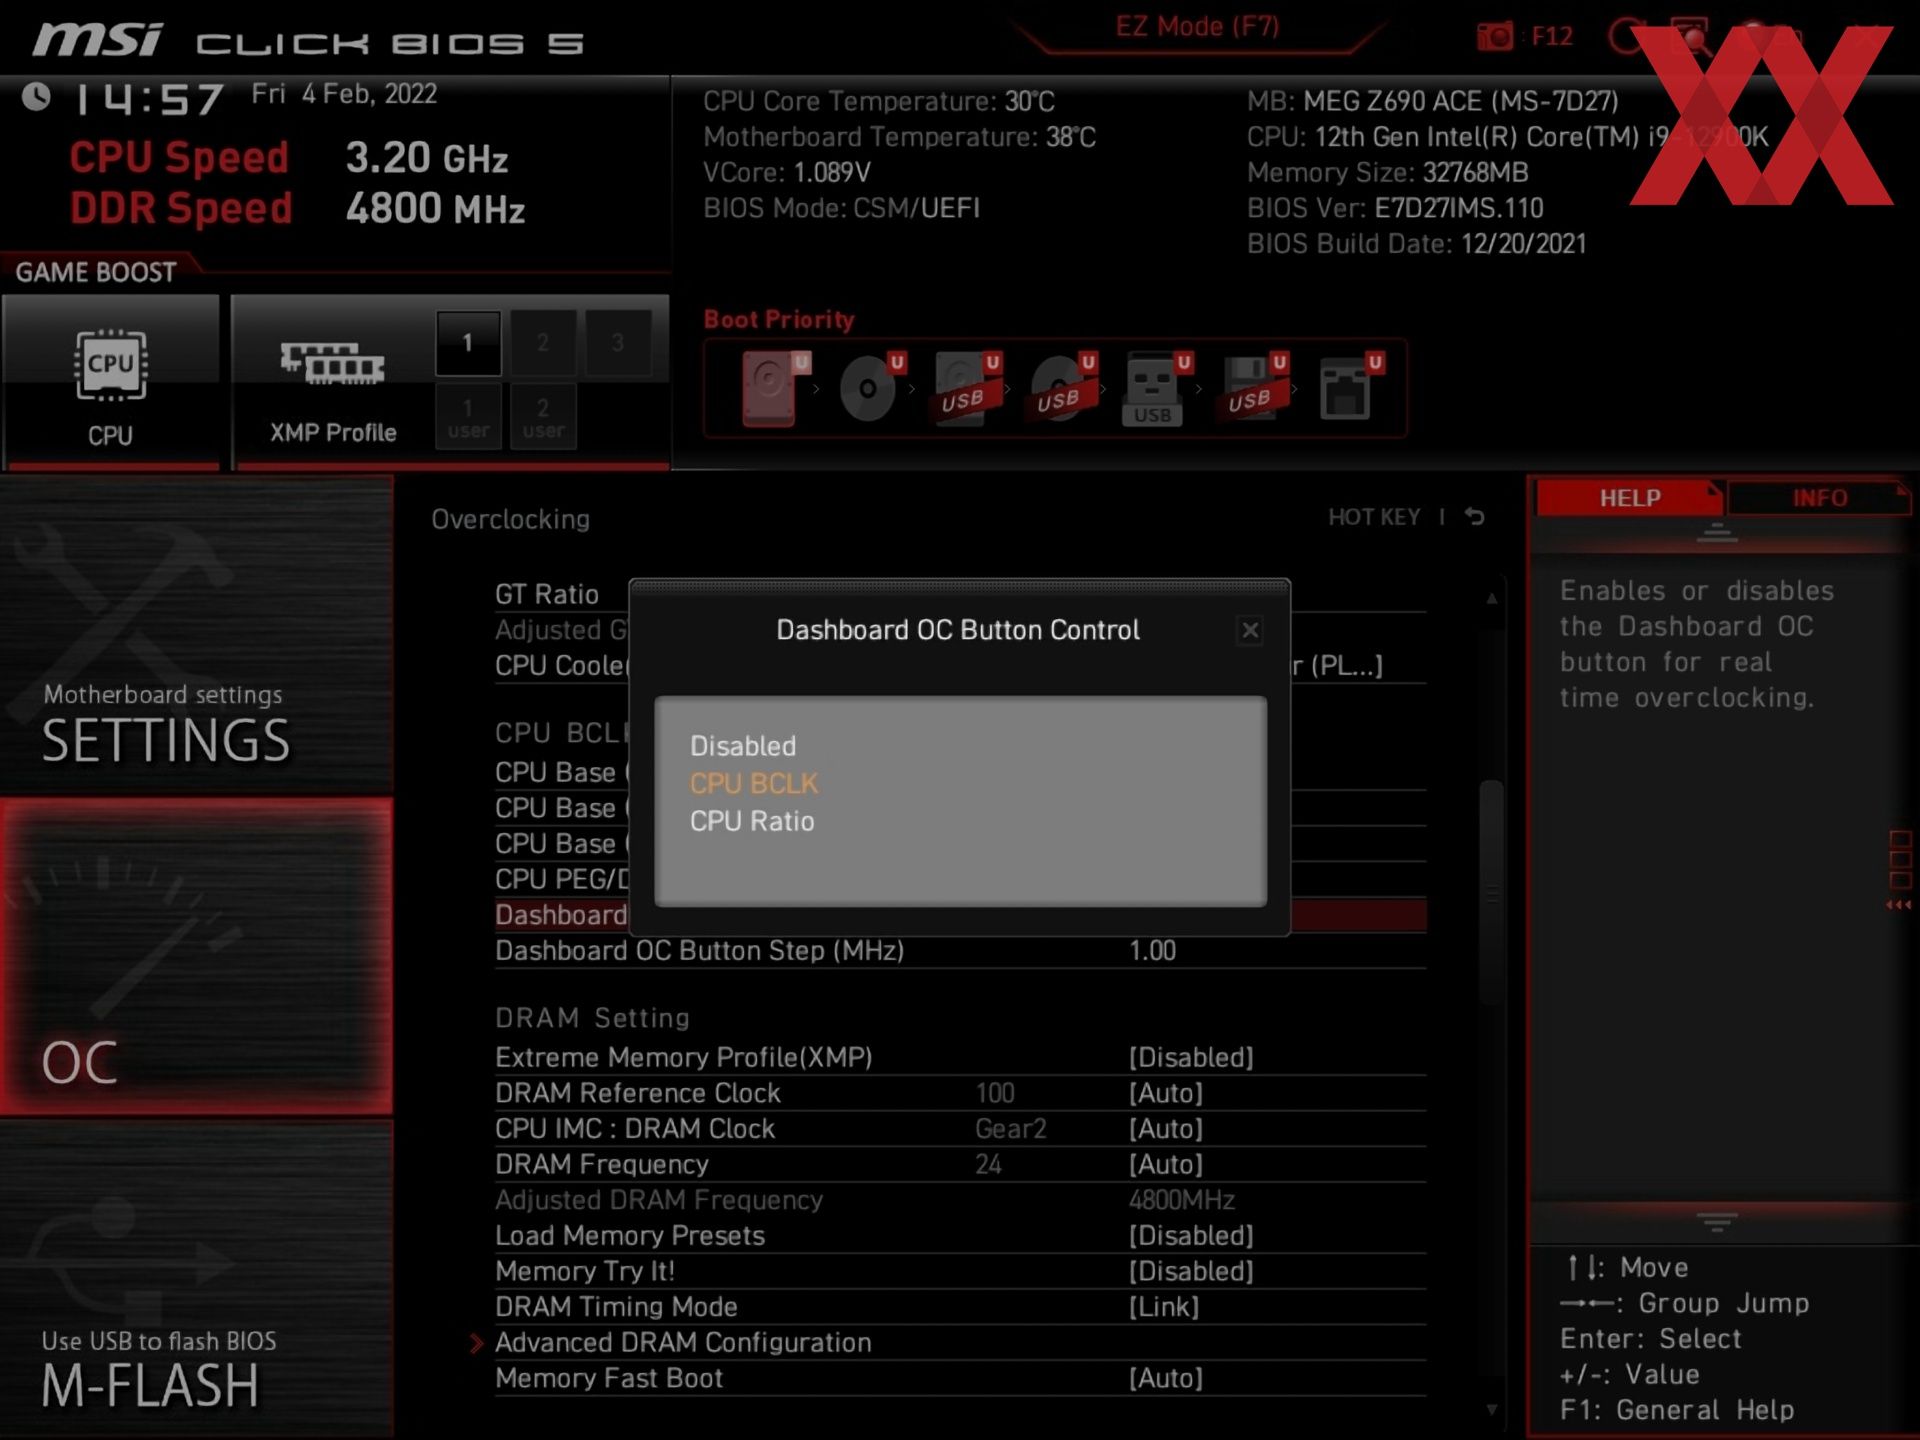Select the USB floppy boot device icon
Viewport: 1920px width, 1440px height.
click(x=1253, y=388)
